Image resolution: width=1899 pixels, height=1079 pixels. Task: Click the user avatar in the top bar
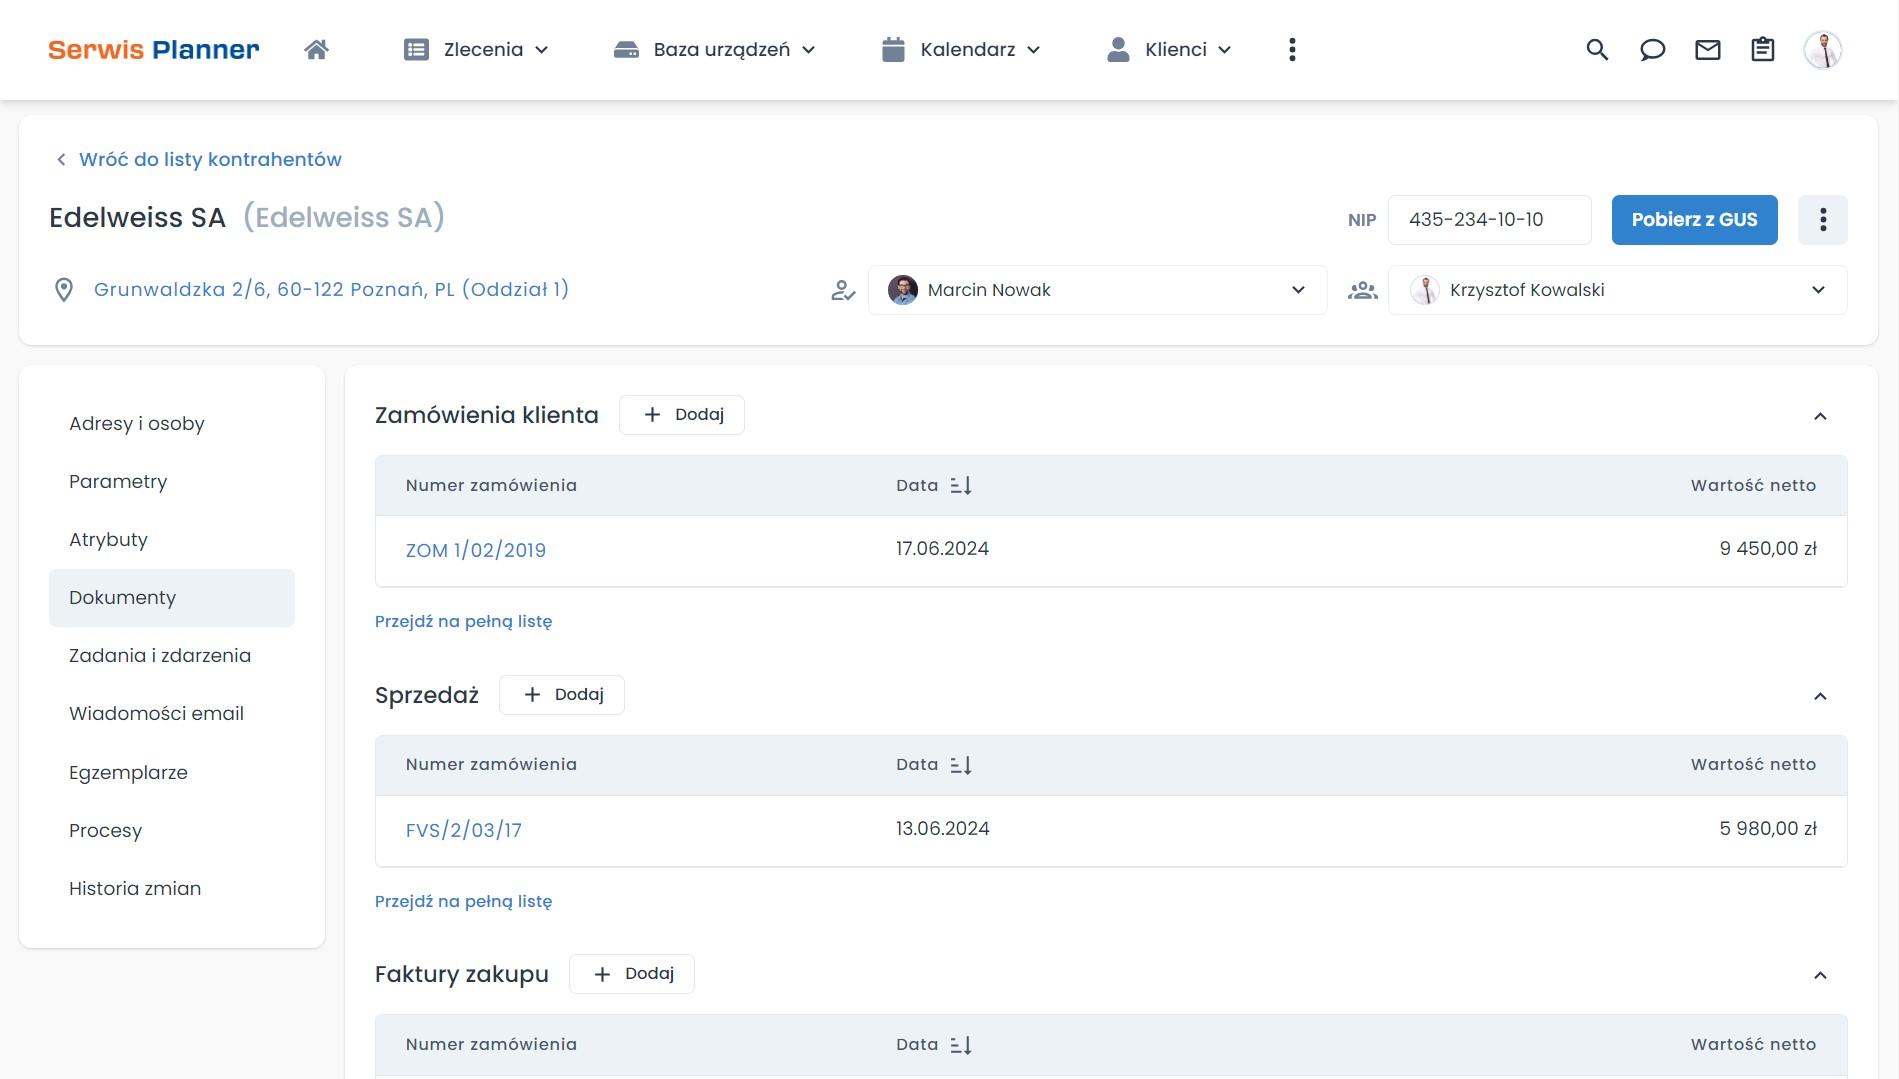click(1823, 49)
